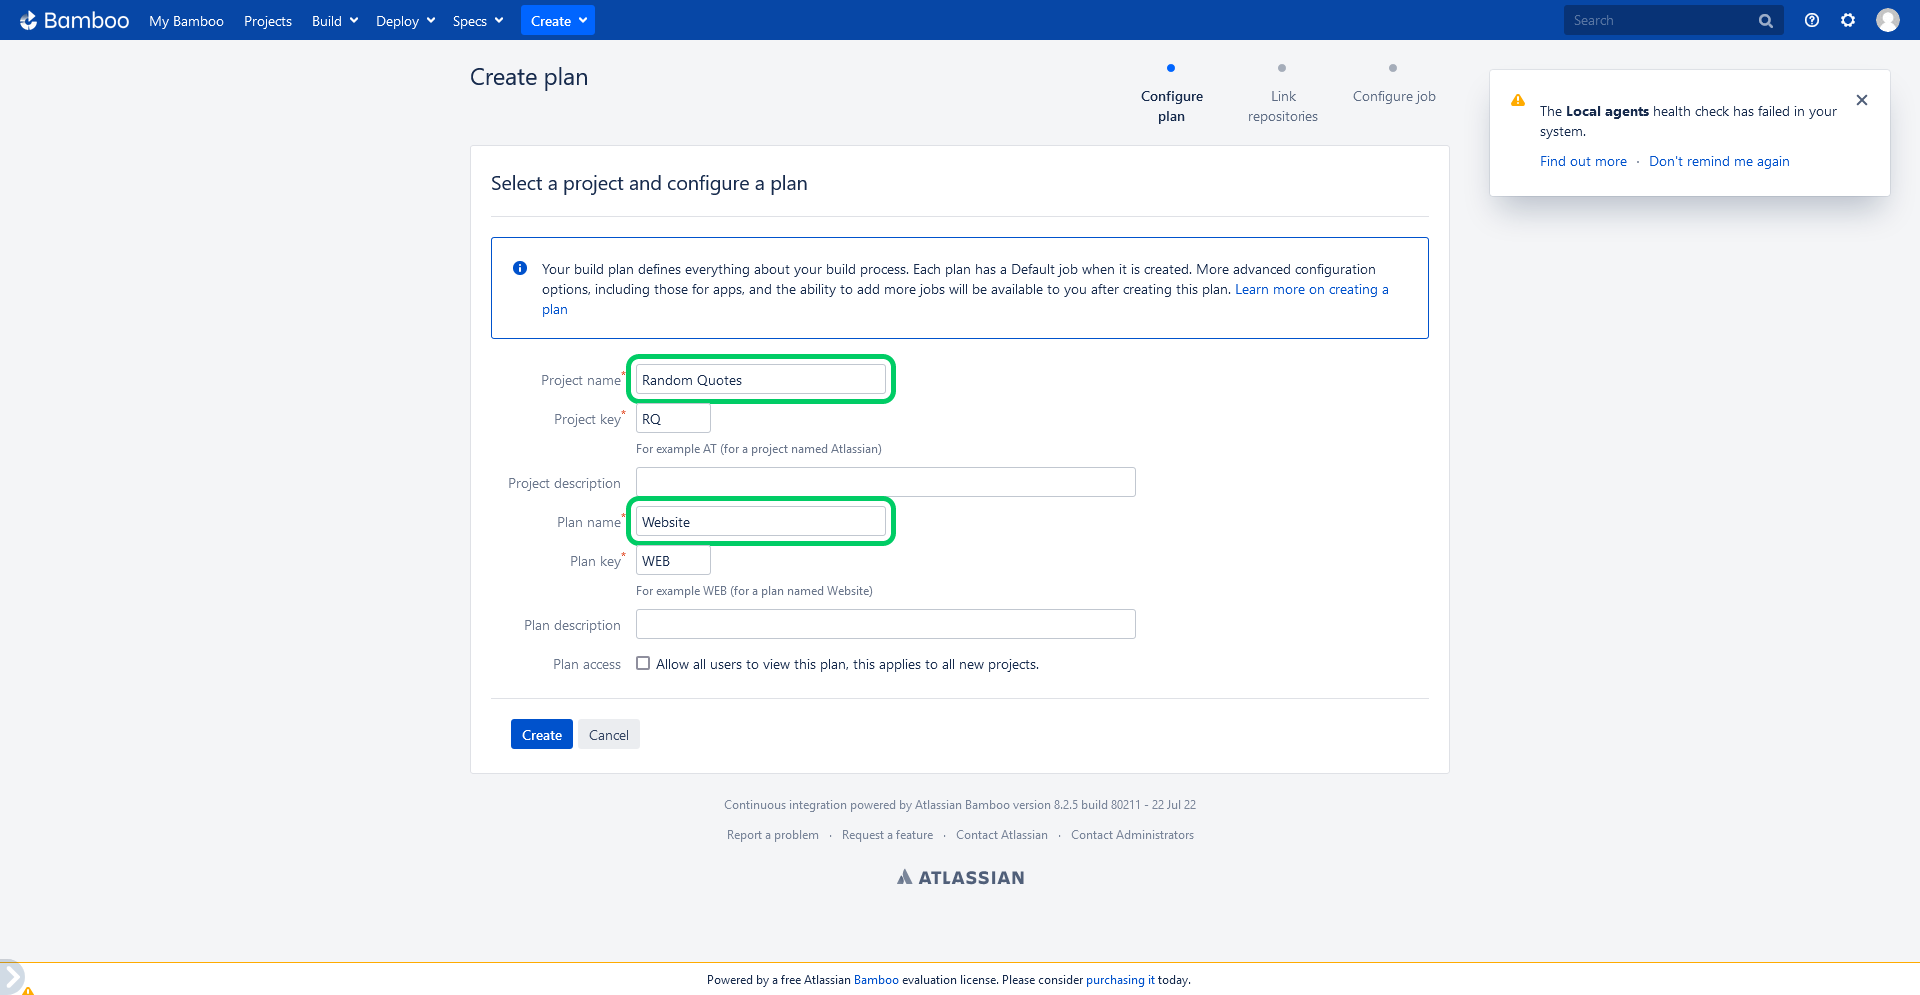The image size is (1920, 995).
Task: Click the Bamboo logo
Action: click(x=75, y=20)
